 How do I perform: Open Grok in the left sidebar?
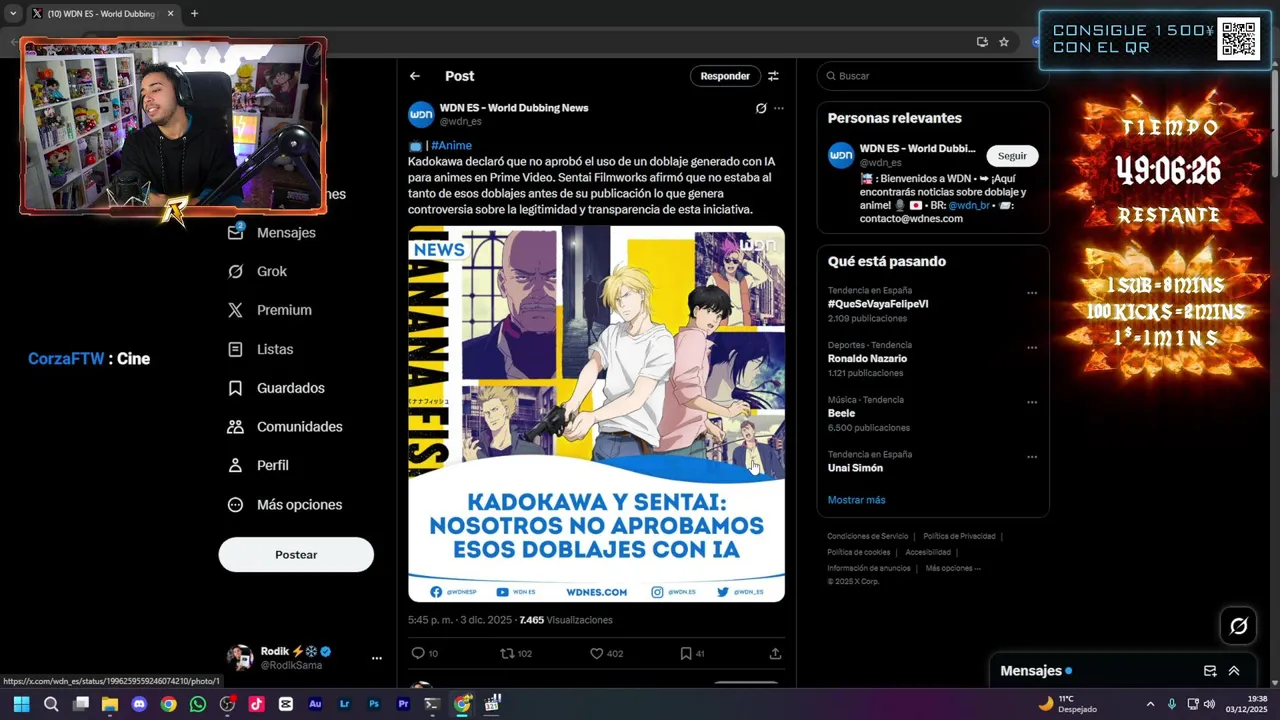coord(257,271)
